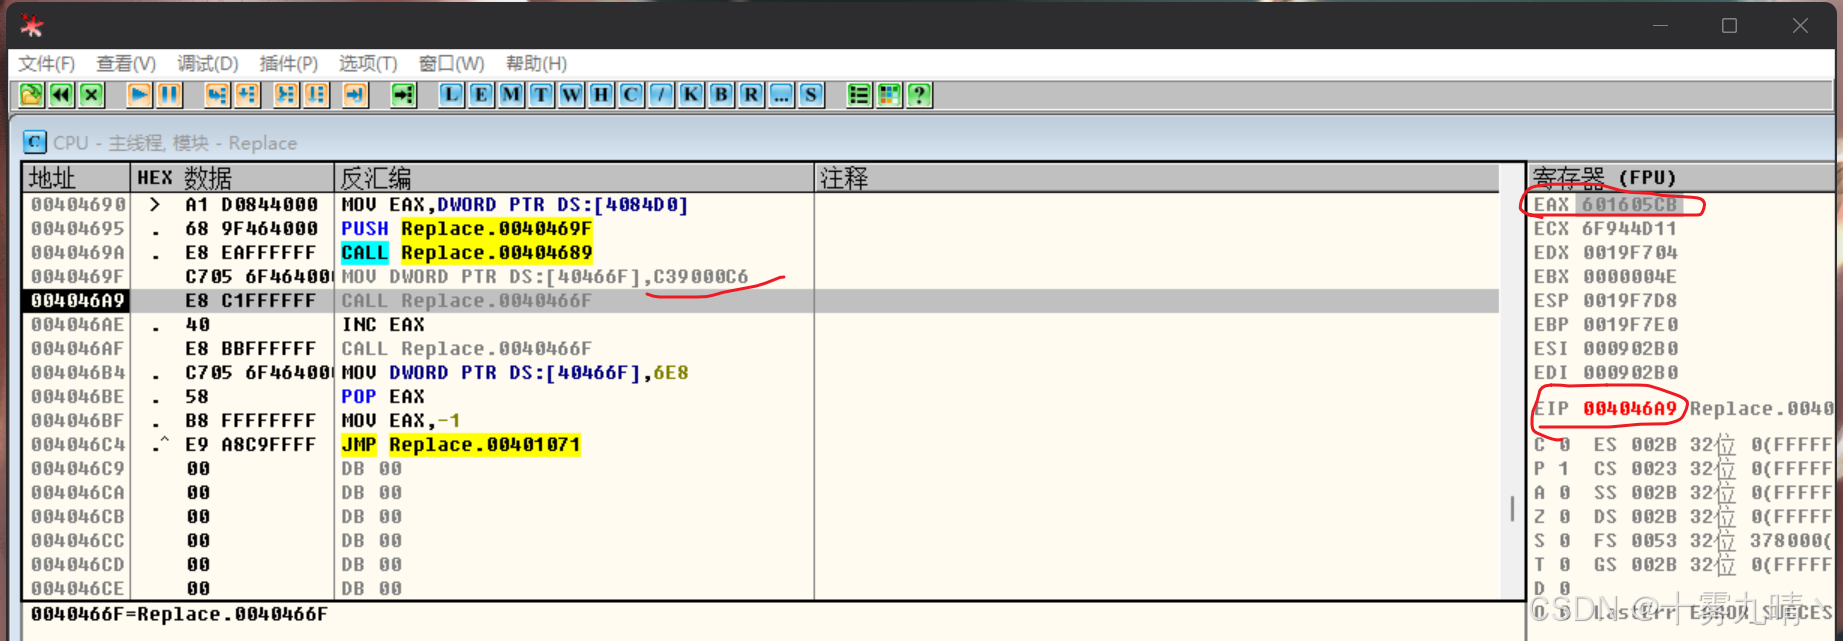The width and height of the screenshot is (1843, 641).
Task: Click the disassembly pane vertical scrollbar thumb
Action: tap(1512, 508)
